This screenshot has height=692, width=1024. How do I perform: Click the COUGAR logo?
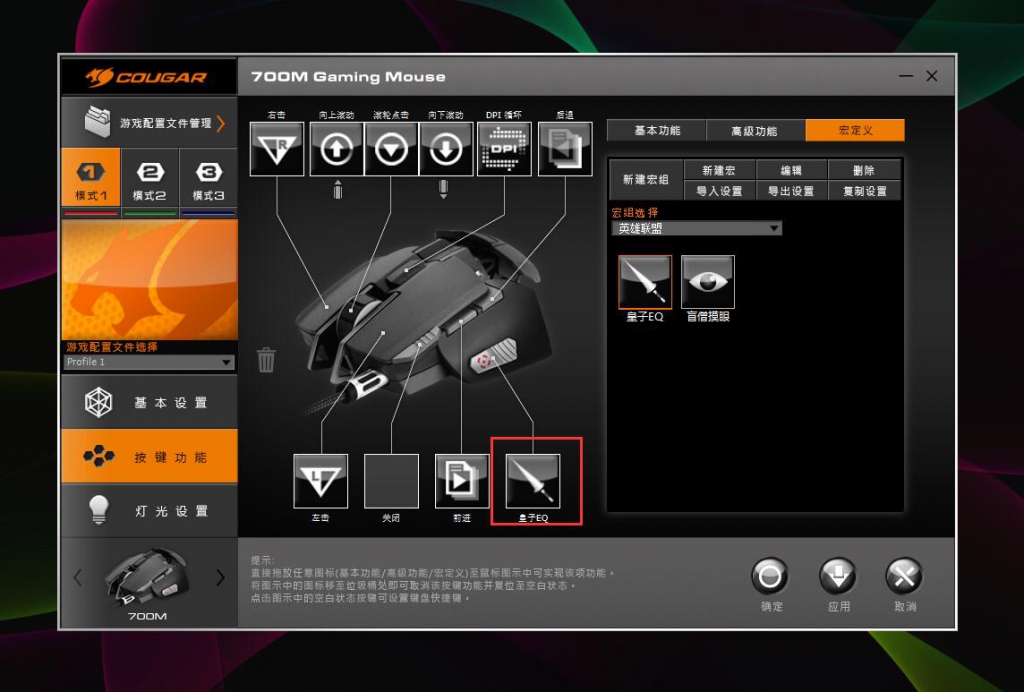coord(146,77)
